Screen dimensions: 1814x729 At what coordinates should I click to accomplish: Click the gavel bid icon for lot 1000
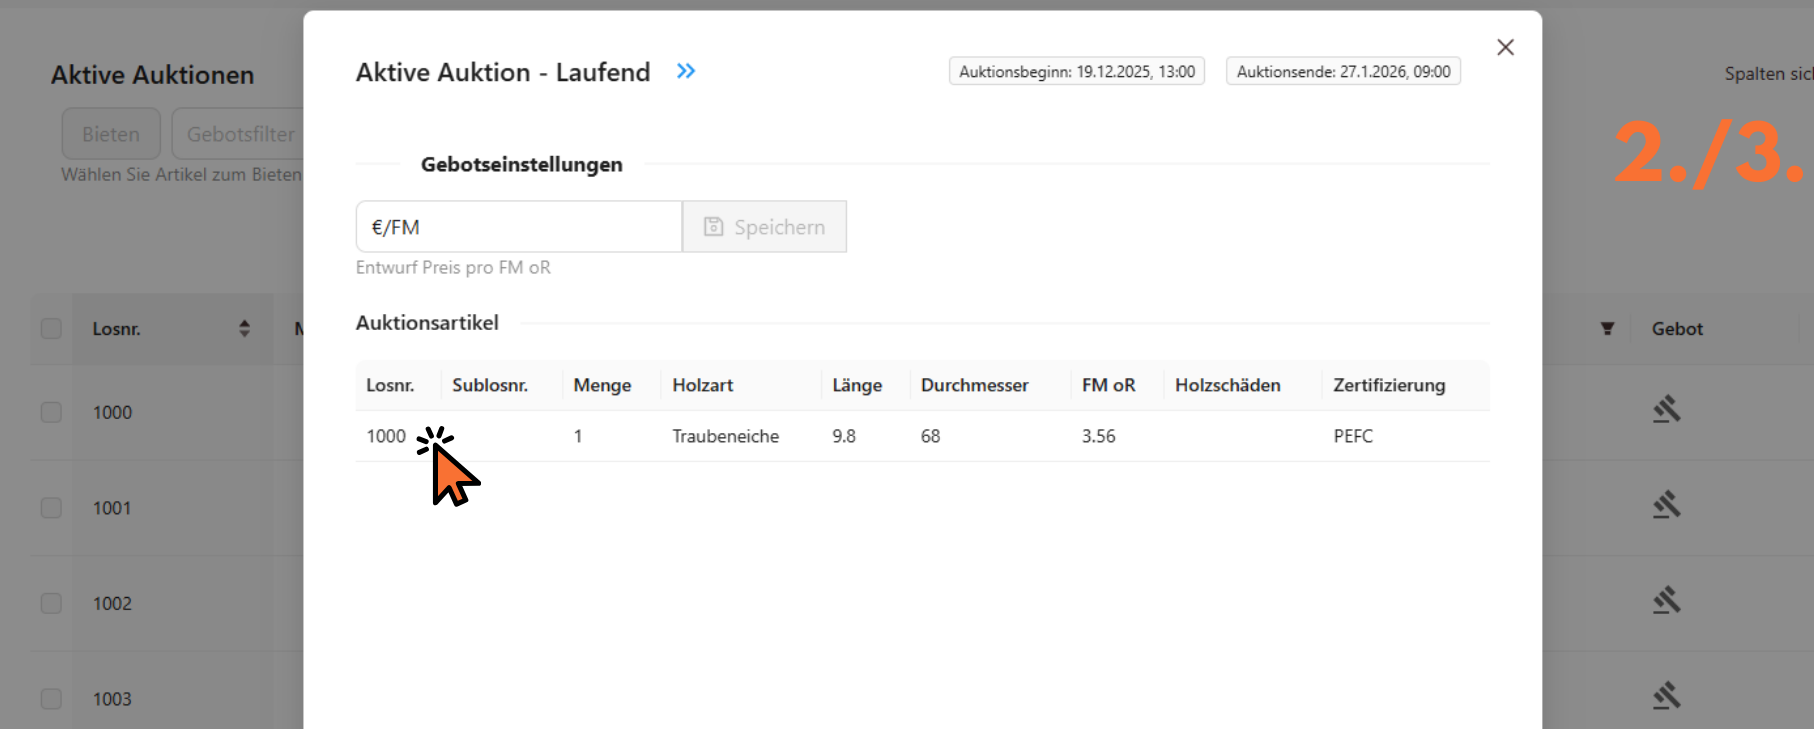pyautogui.click(x=1666, y=409)
